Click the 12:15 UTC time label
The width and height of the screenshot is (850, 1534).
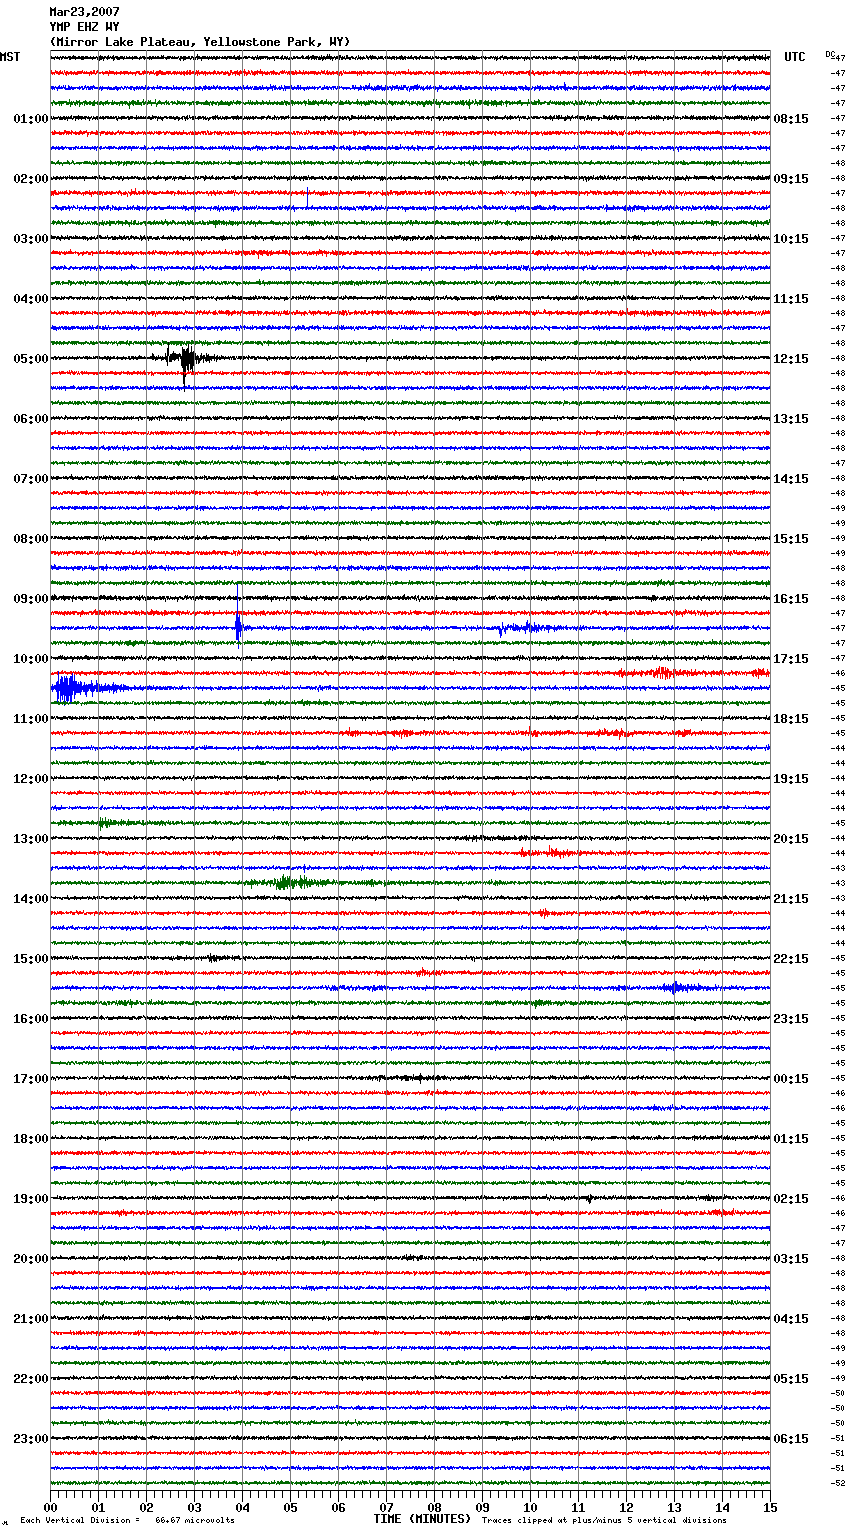click(x=791, y=359)
